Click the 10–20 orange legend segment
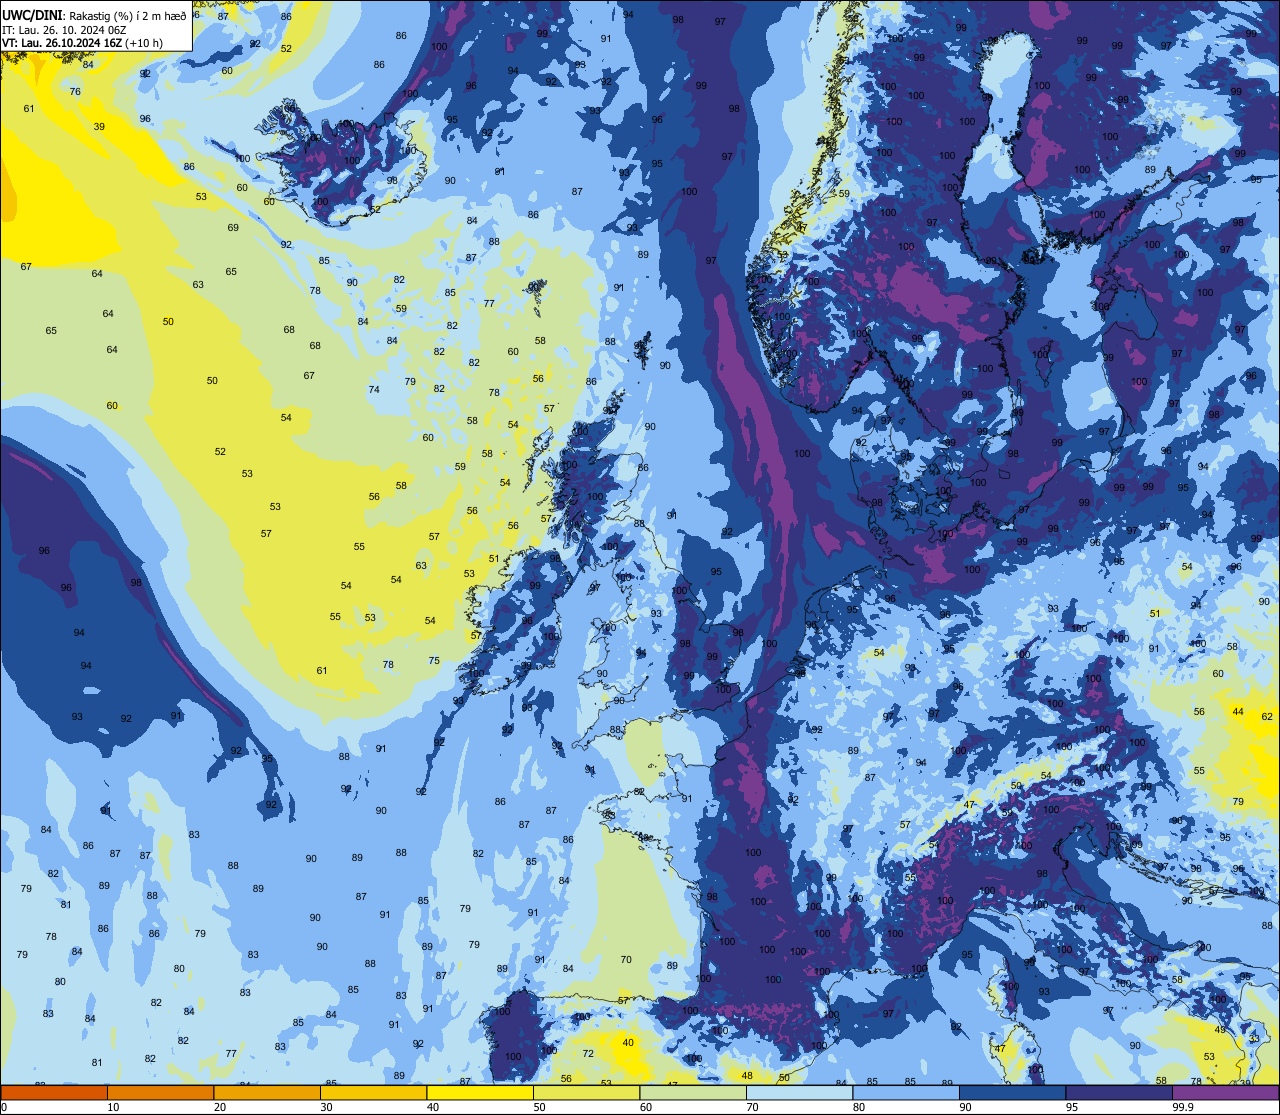This screenshot has height=1115, width=1280. pos(160,1092)
